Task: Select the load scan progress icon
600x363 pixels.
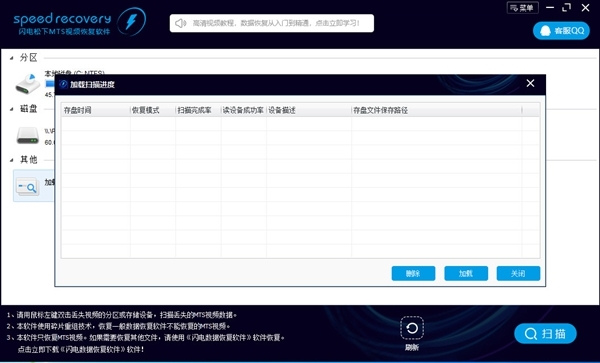Action: pos(27,187)
